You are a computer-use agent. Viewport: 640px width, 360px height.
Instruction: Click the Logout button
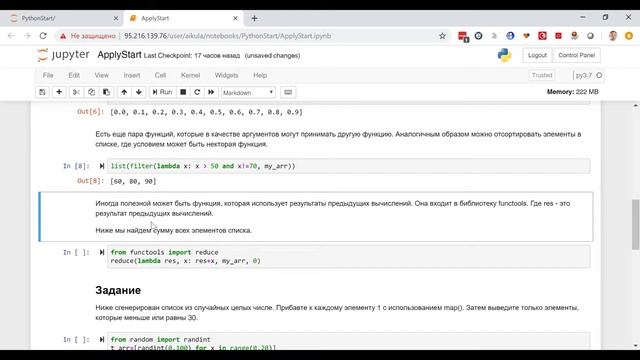point(537,55)
